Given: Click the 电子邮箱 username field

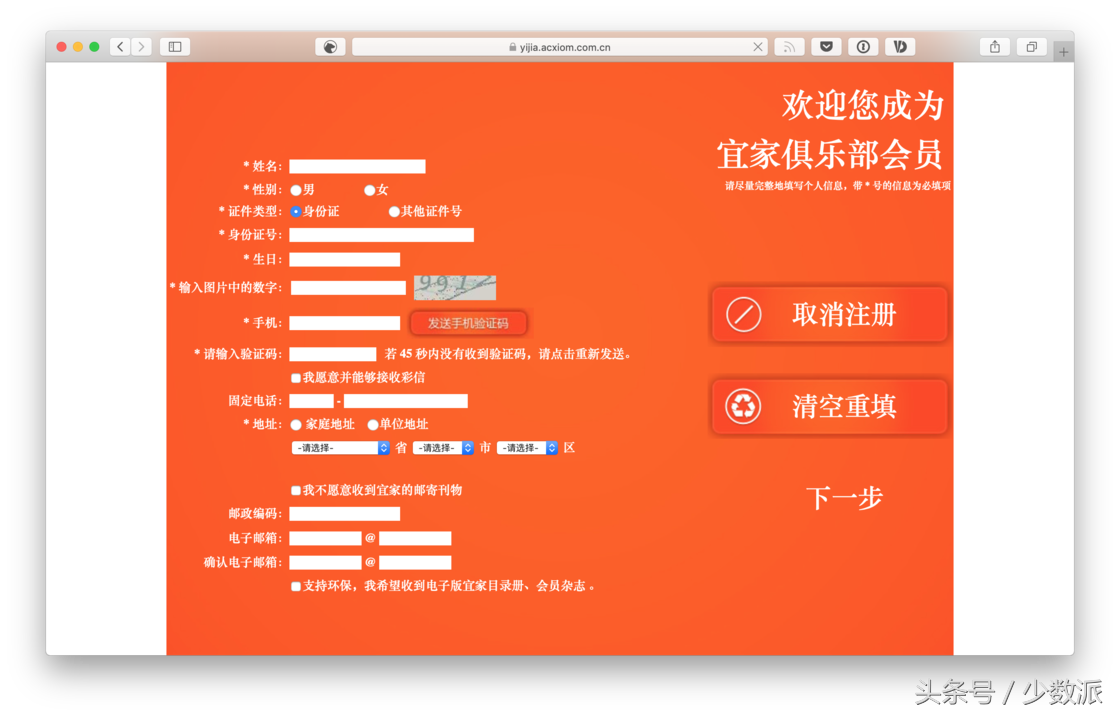Looking at the screenshot, I should [x=325, y=539].
